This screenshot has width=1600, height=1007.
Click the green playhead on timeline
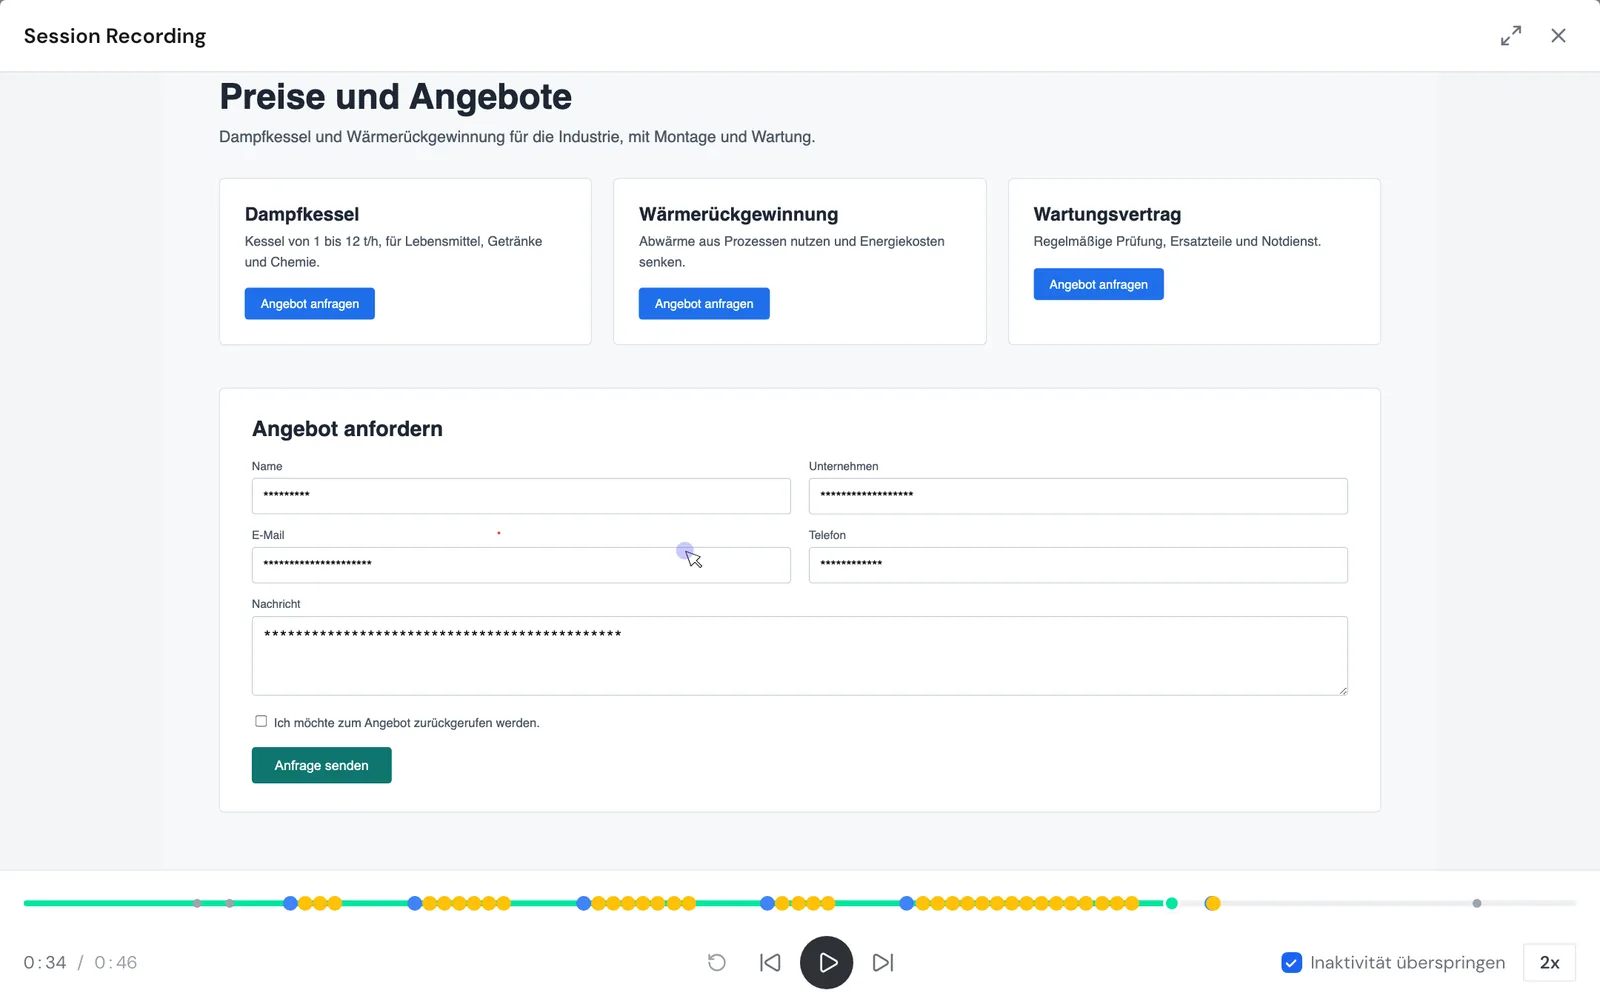coord(1172,903)
